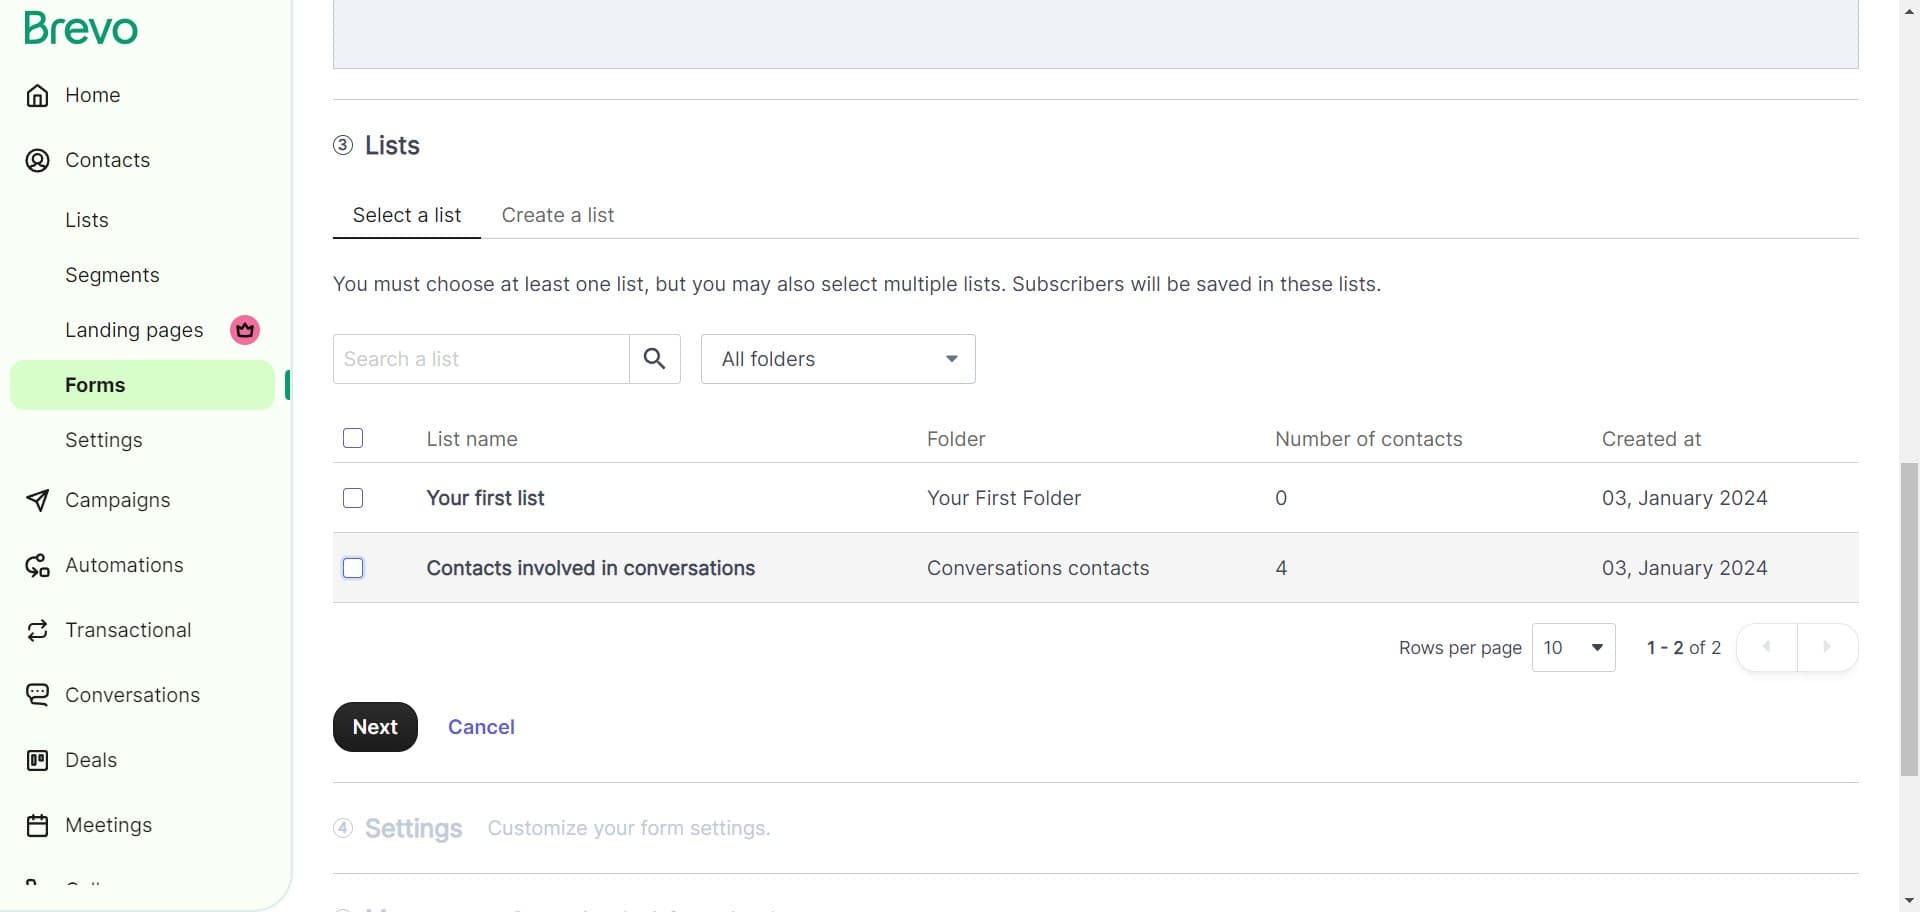
Task: Open Meetings calendar icon
Action: (37, 824)
